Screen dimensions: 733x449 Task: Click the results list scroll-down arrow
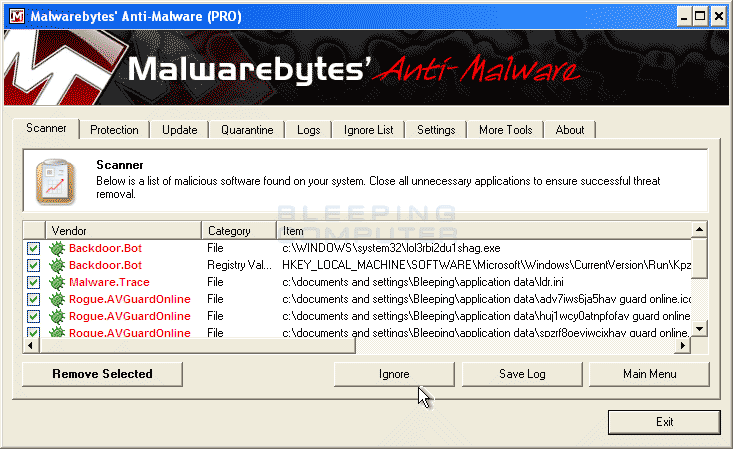click(x=699, y=329)
